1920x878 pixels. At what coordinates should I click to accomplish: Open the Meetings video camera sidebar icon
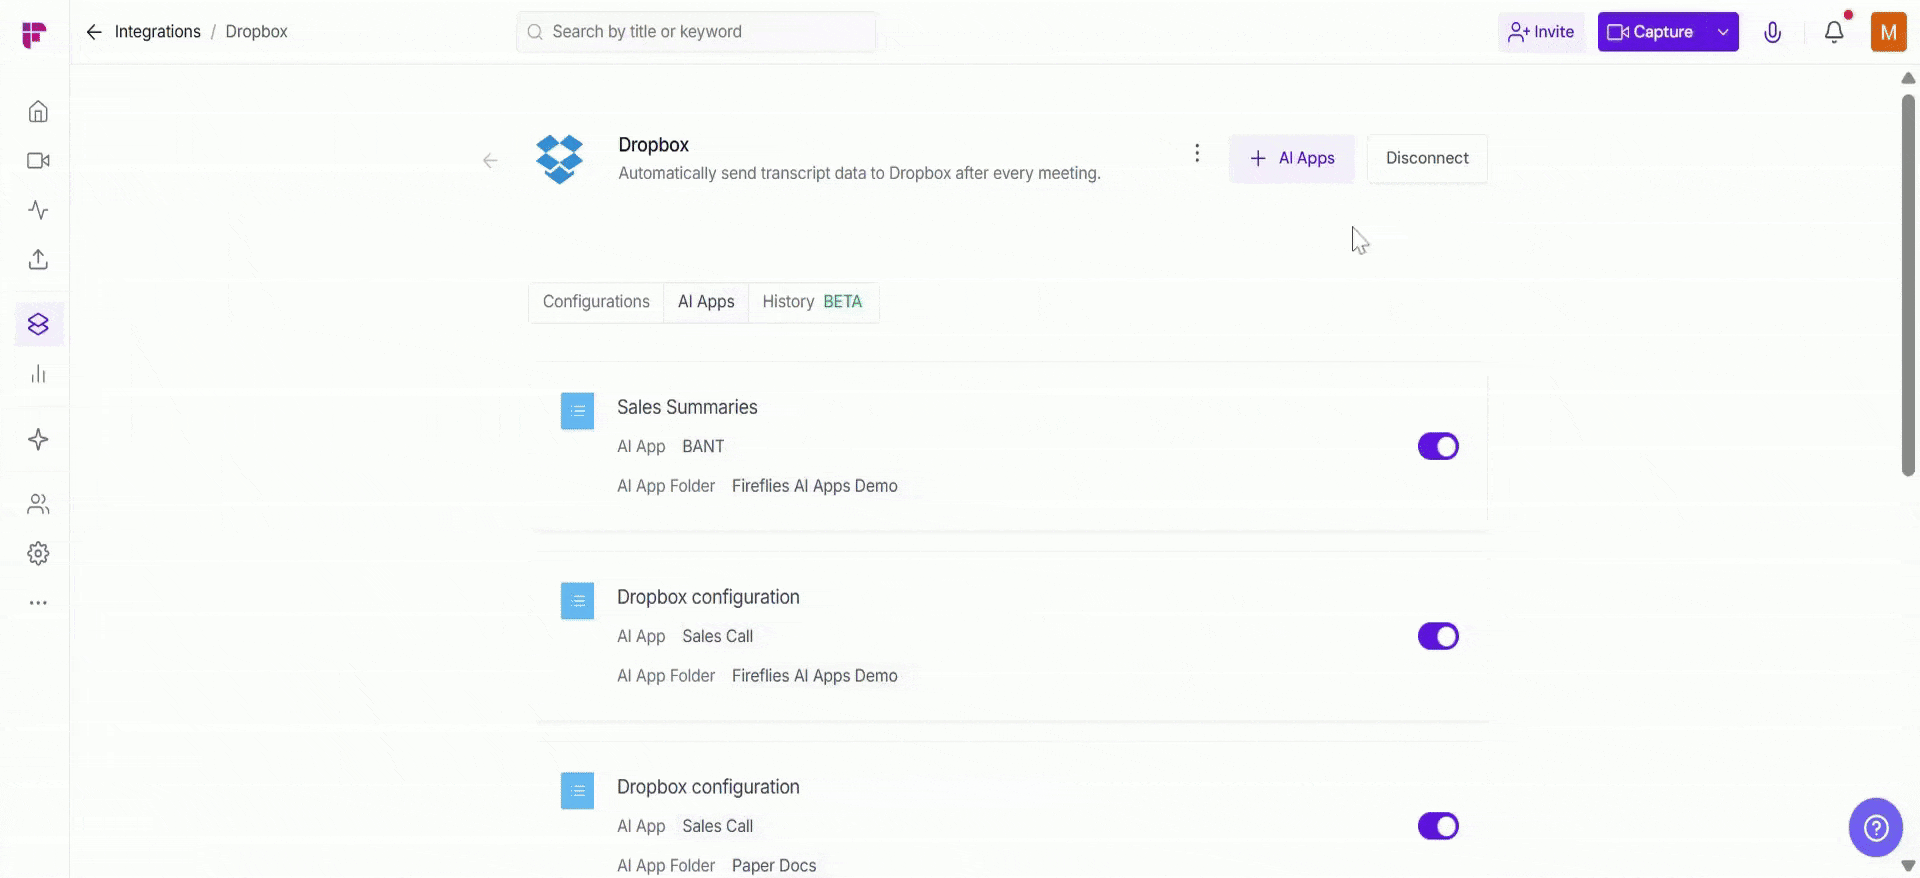[x=38, y=161]
